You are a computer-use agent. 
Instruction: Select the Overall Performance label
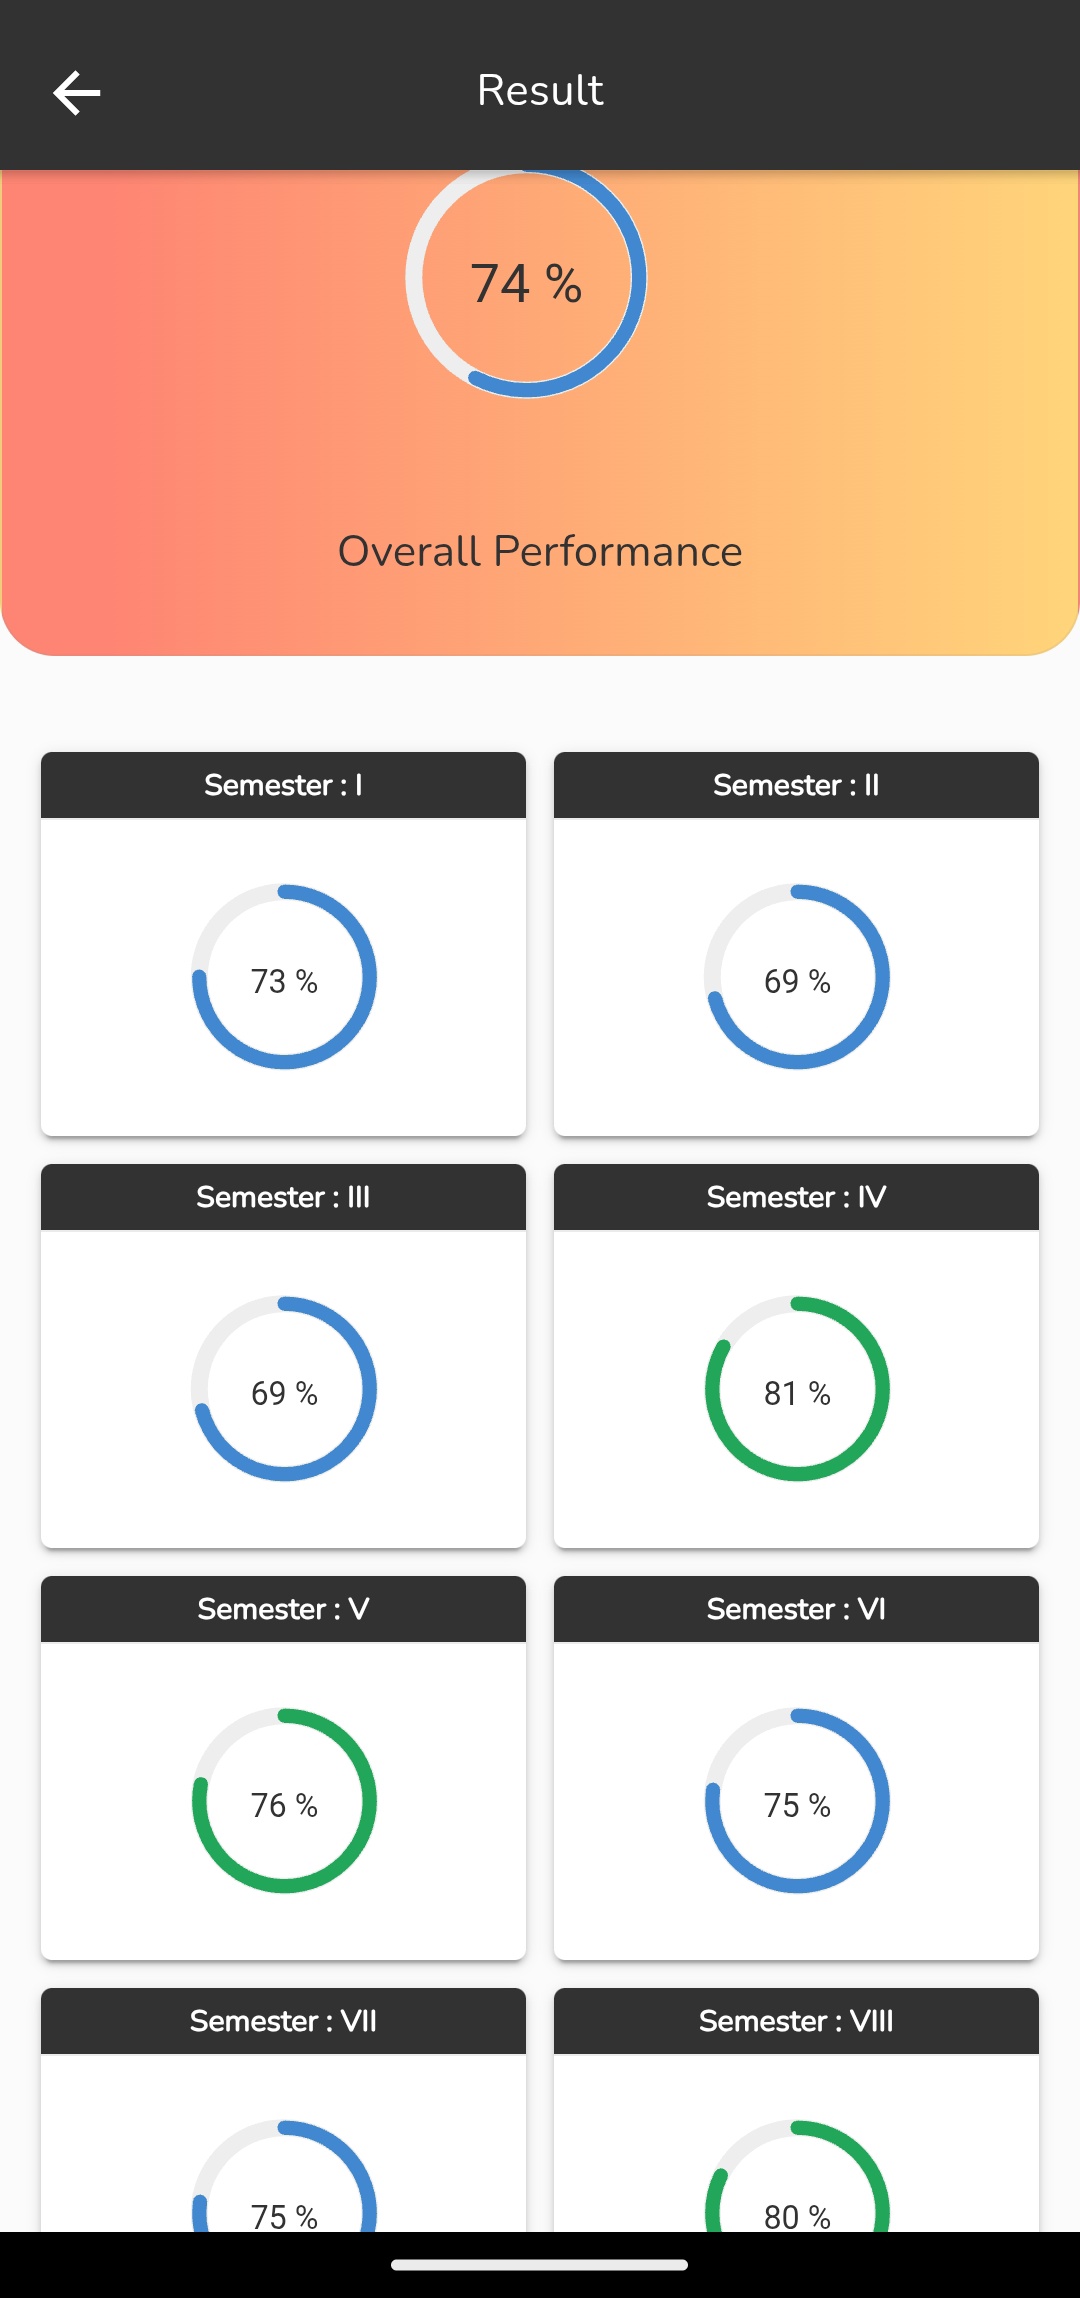tap(540, 551)
